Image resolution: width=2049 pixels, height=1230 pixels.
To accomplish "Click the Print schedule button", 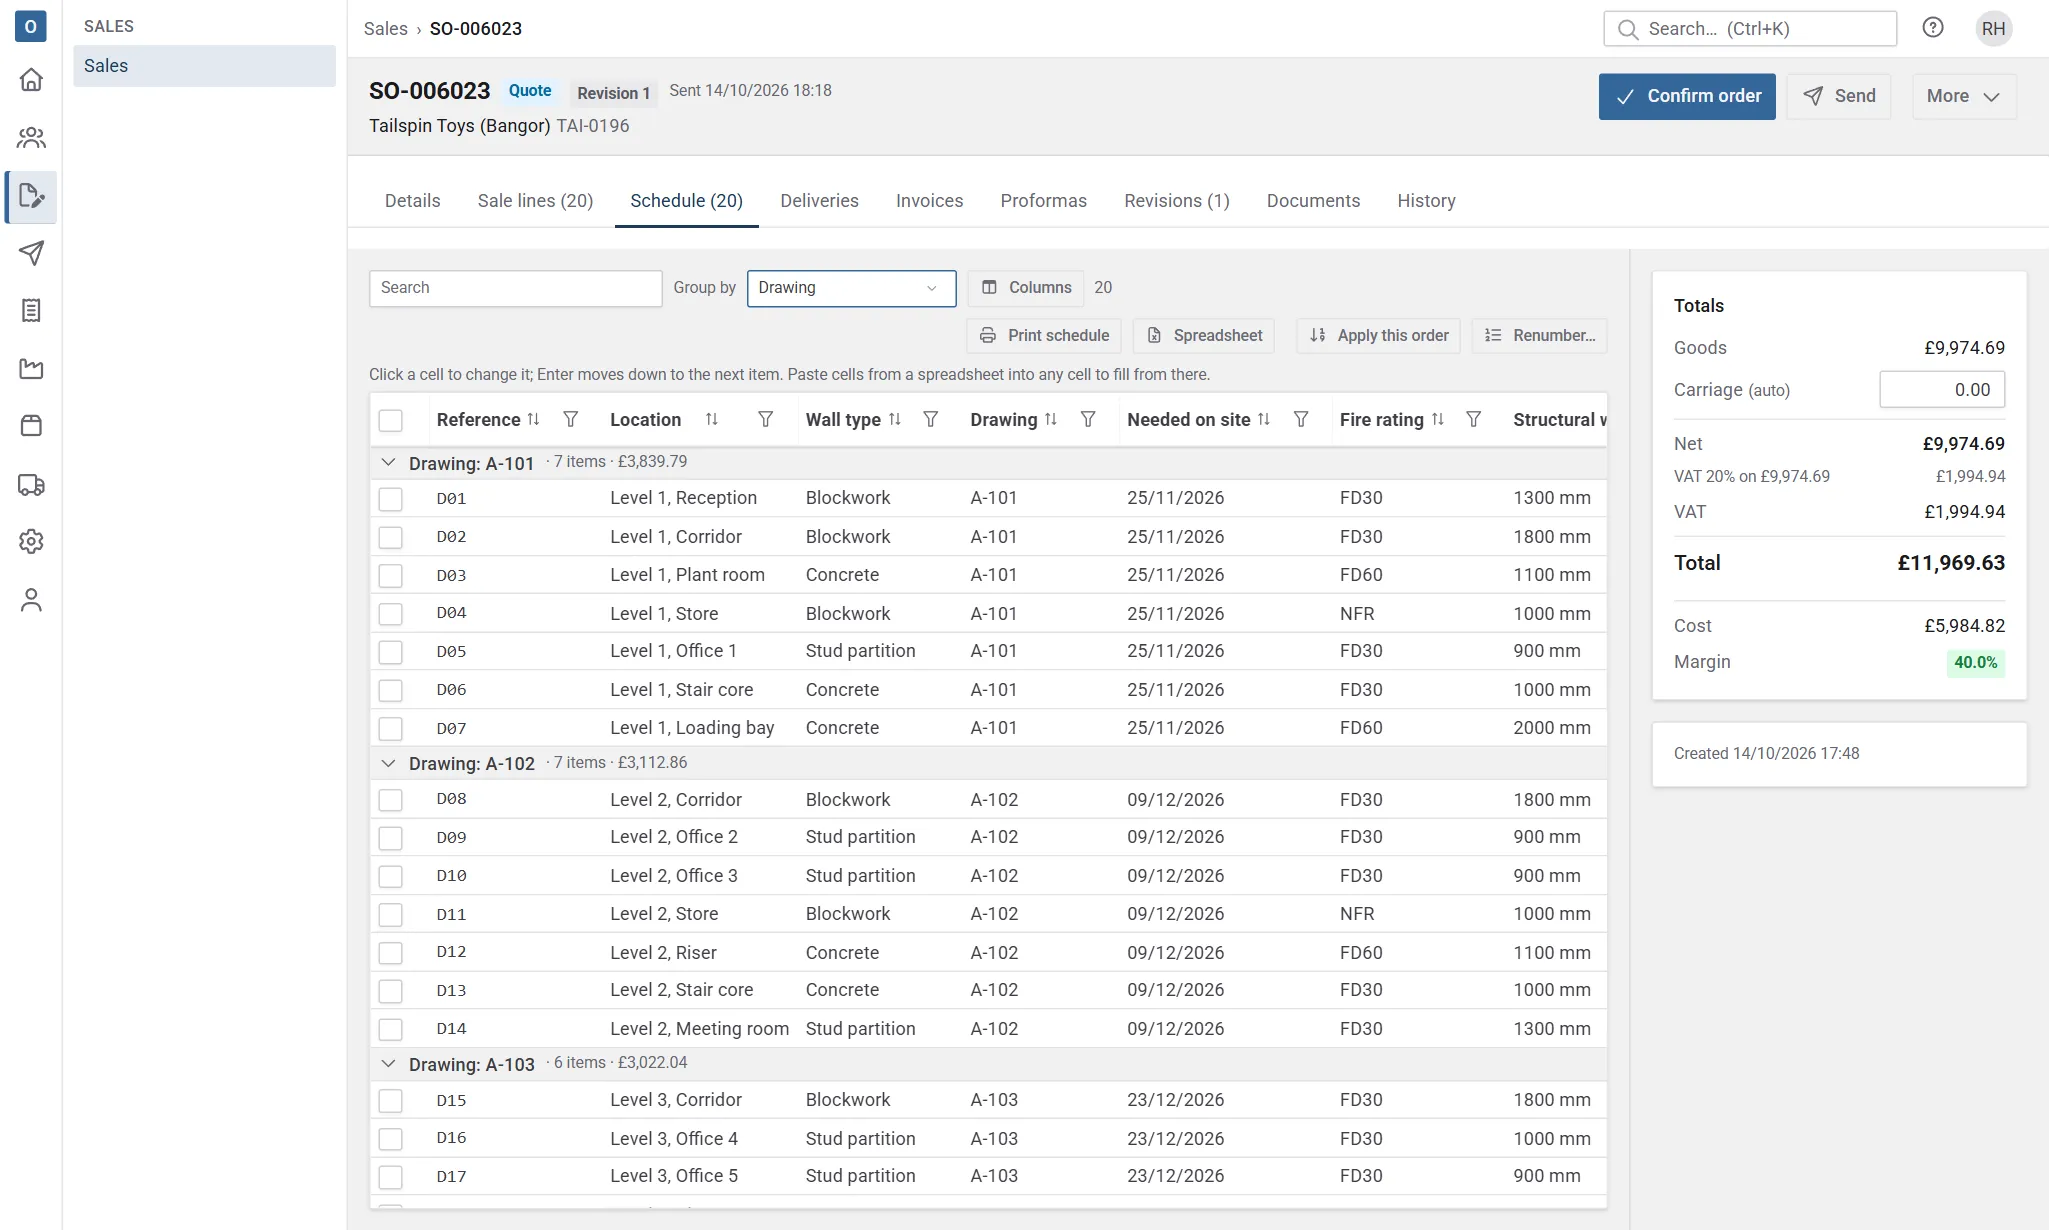I will [x=1044, y=336].
